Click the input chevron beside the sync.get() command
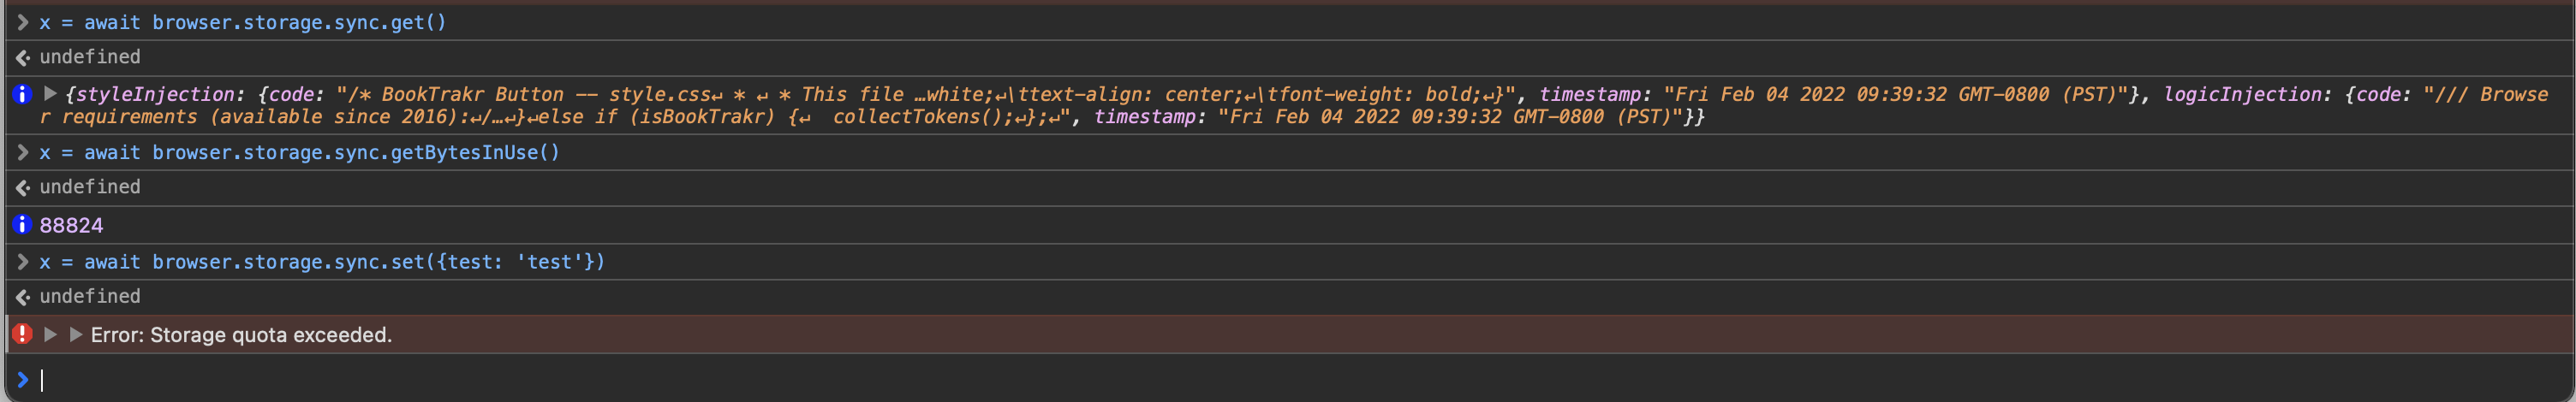The width and height of the screenshot is (2576, 402). tap(22, 22)
